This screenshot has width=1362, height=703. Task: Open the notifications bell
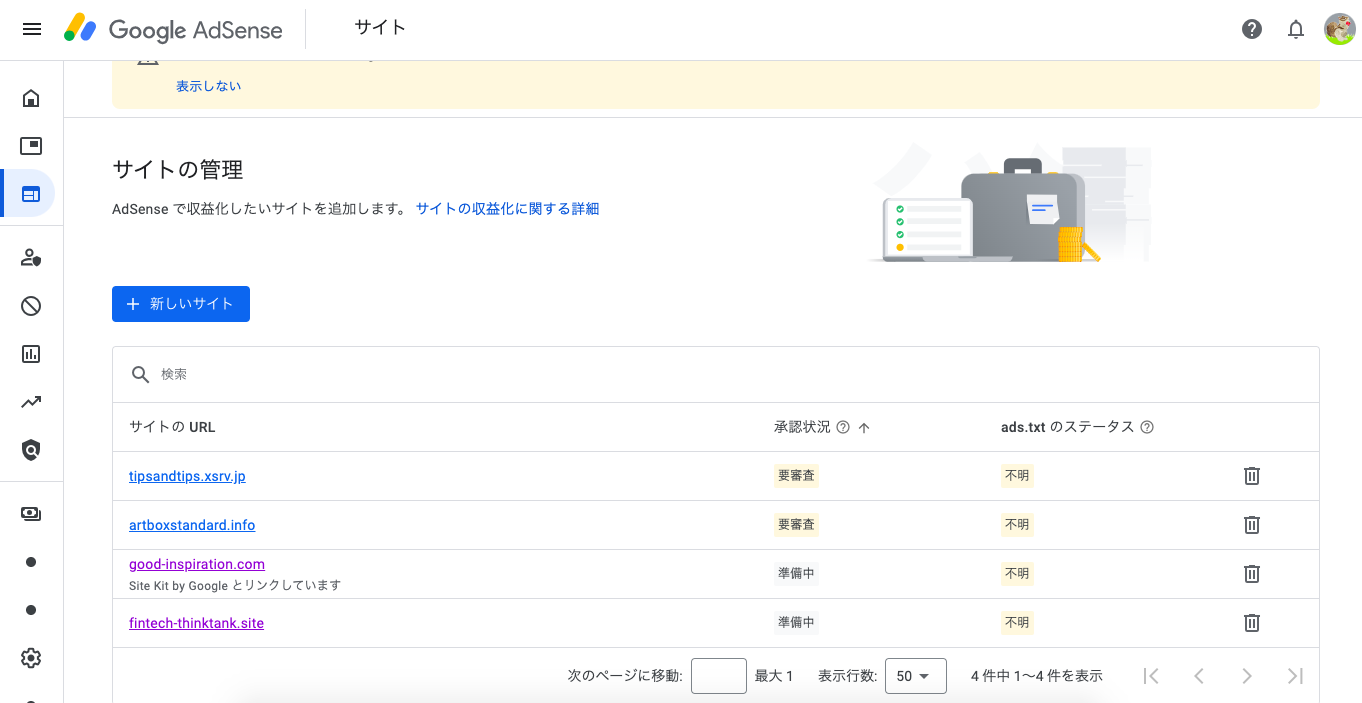coord(1296,29)
